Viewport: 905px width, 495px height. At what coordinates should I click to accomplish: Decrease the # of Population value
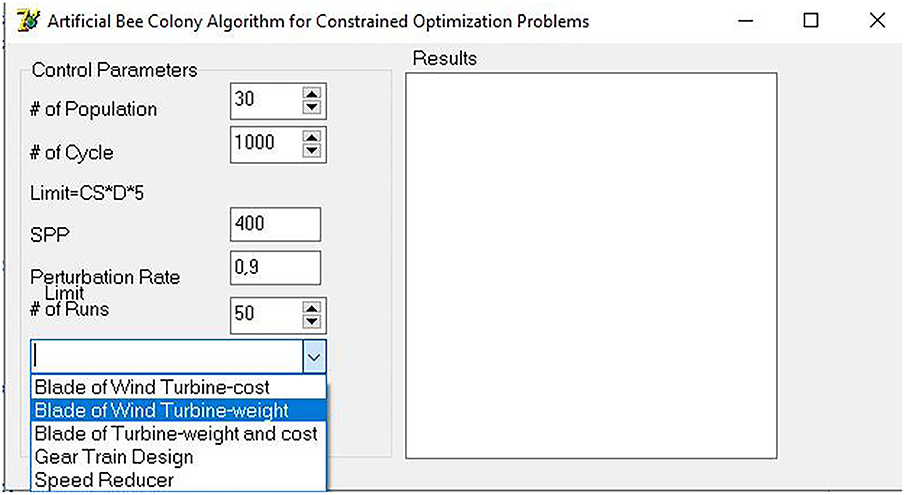click(312, 108)
